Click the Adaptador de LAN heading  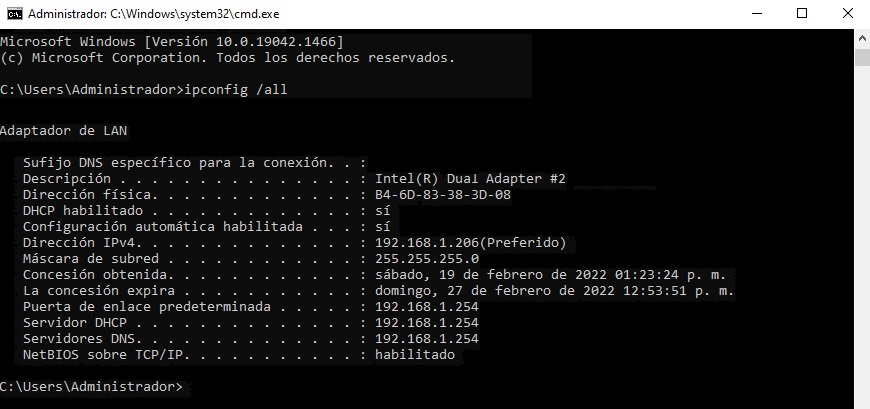click(64, 131)
